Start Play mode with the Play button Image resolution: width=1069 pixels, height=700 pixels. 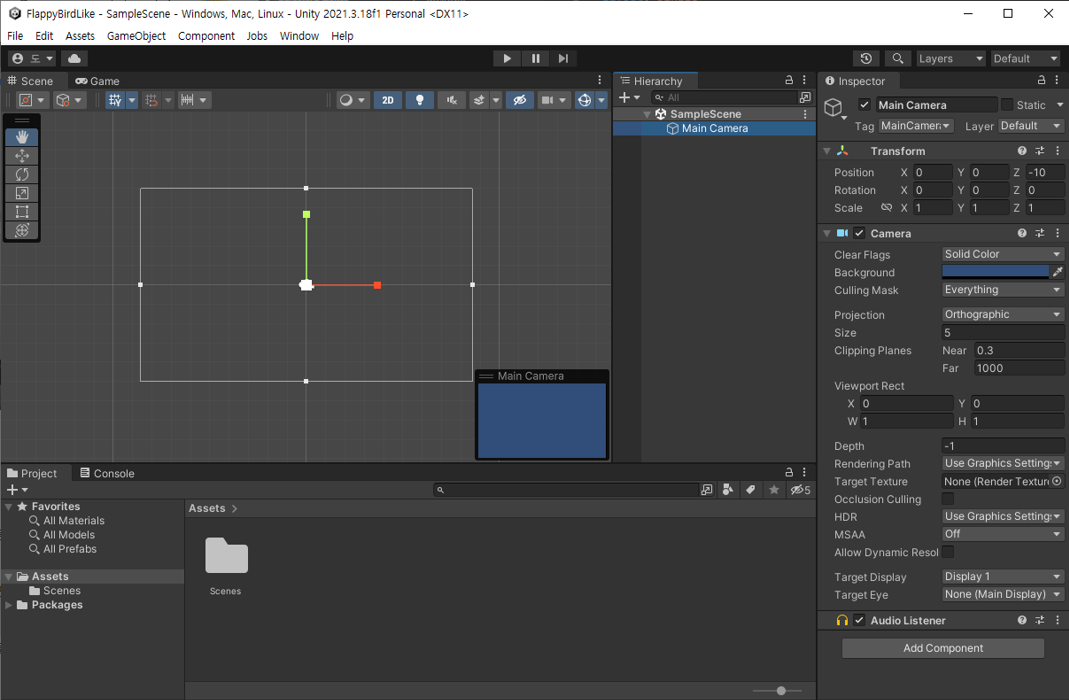point(507,59)
